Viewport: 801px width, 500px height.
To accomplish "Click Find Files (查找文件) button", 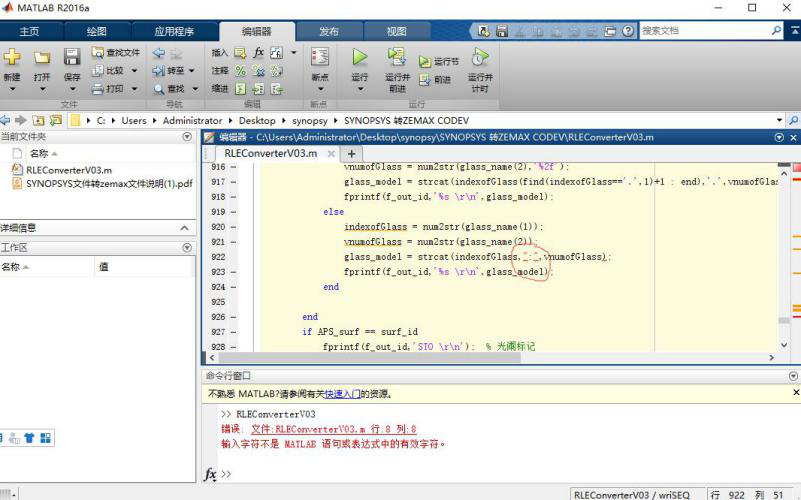I will [x=115, y=52].
